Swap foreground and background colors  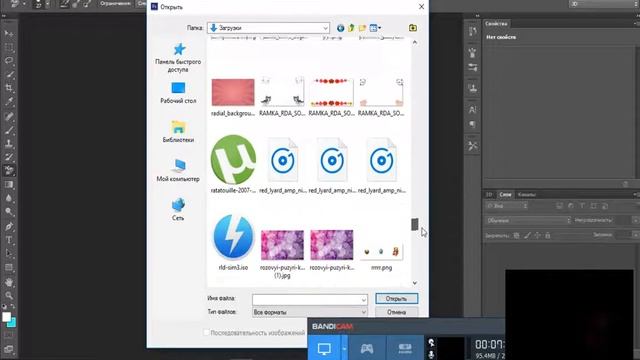pos(13,306)
